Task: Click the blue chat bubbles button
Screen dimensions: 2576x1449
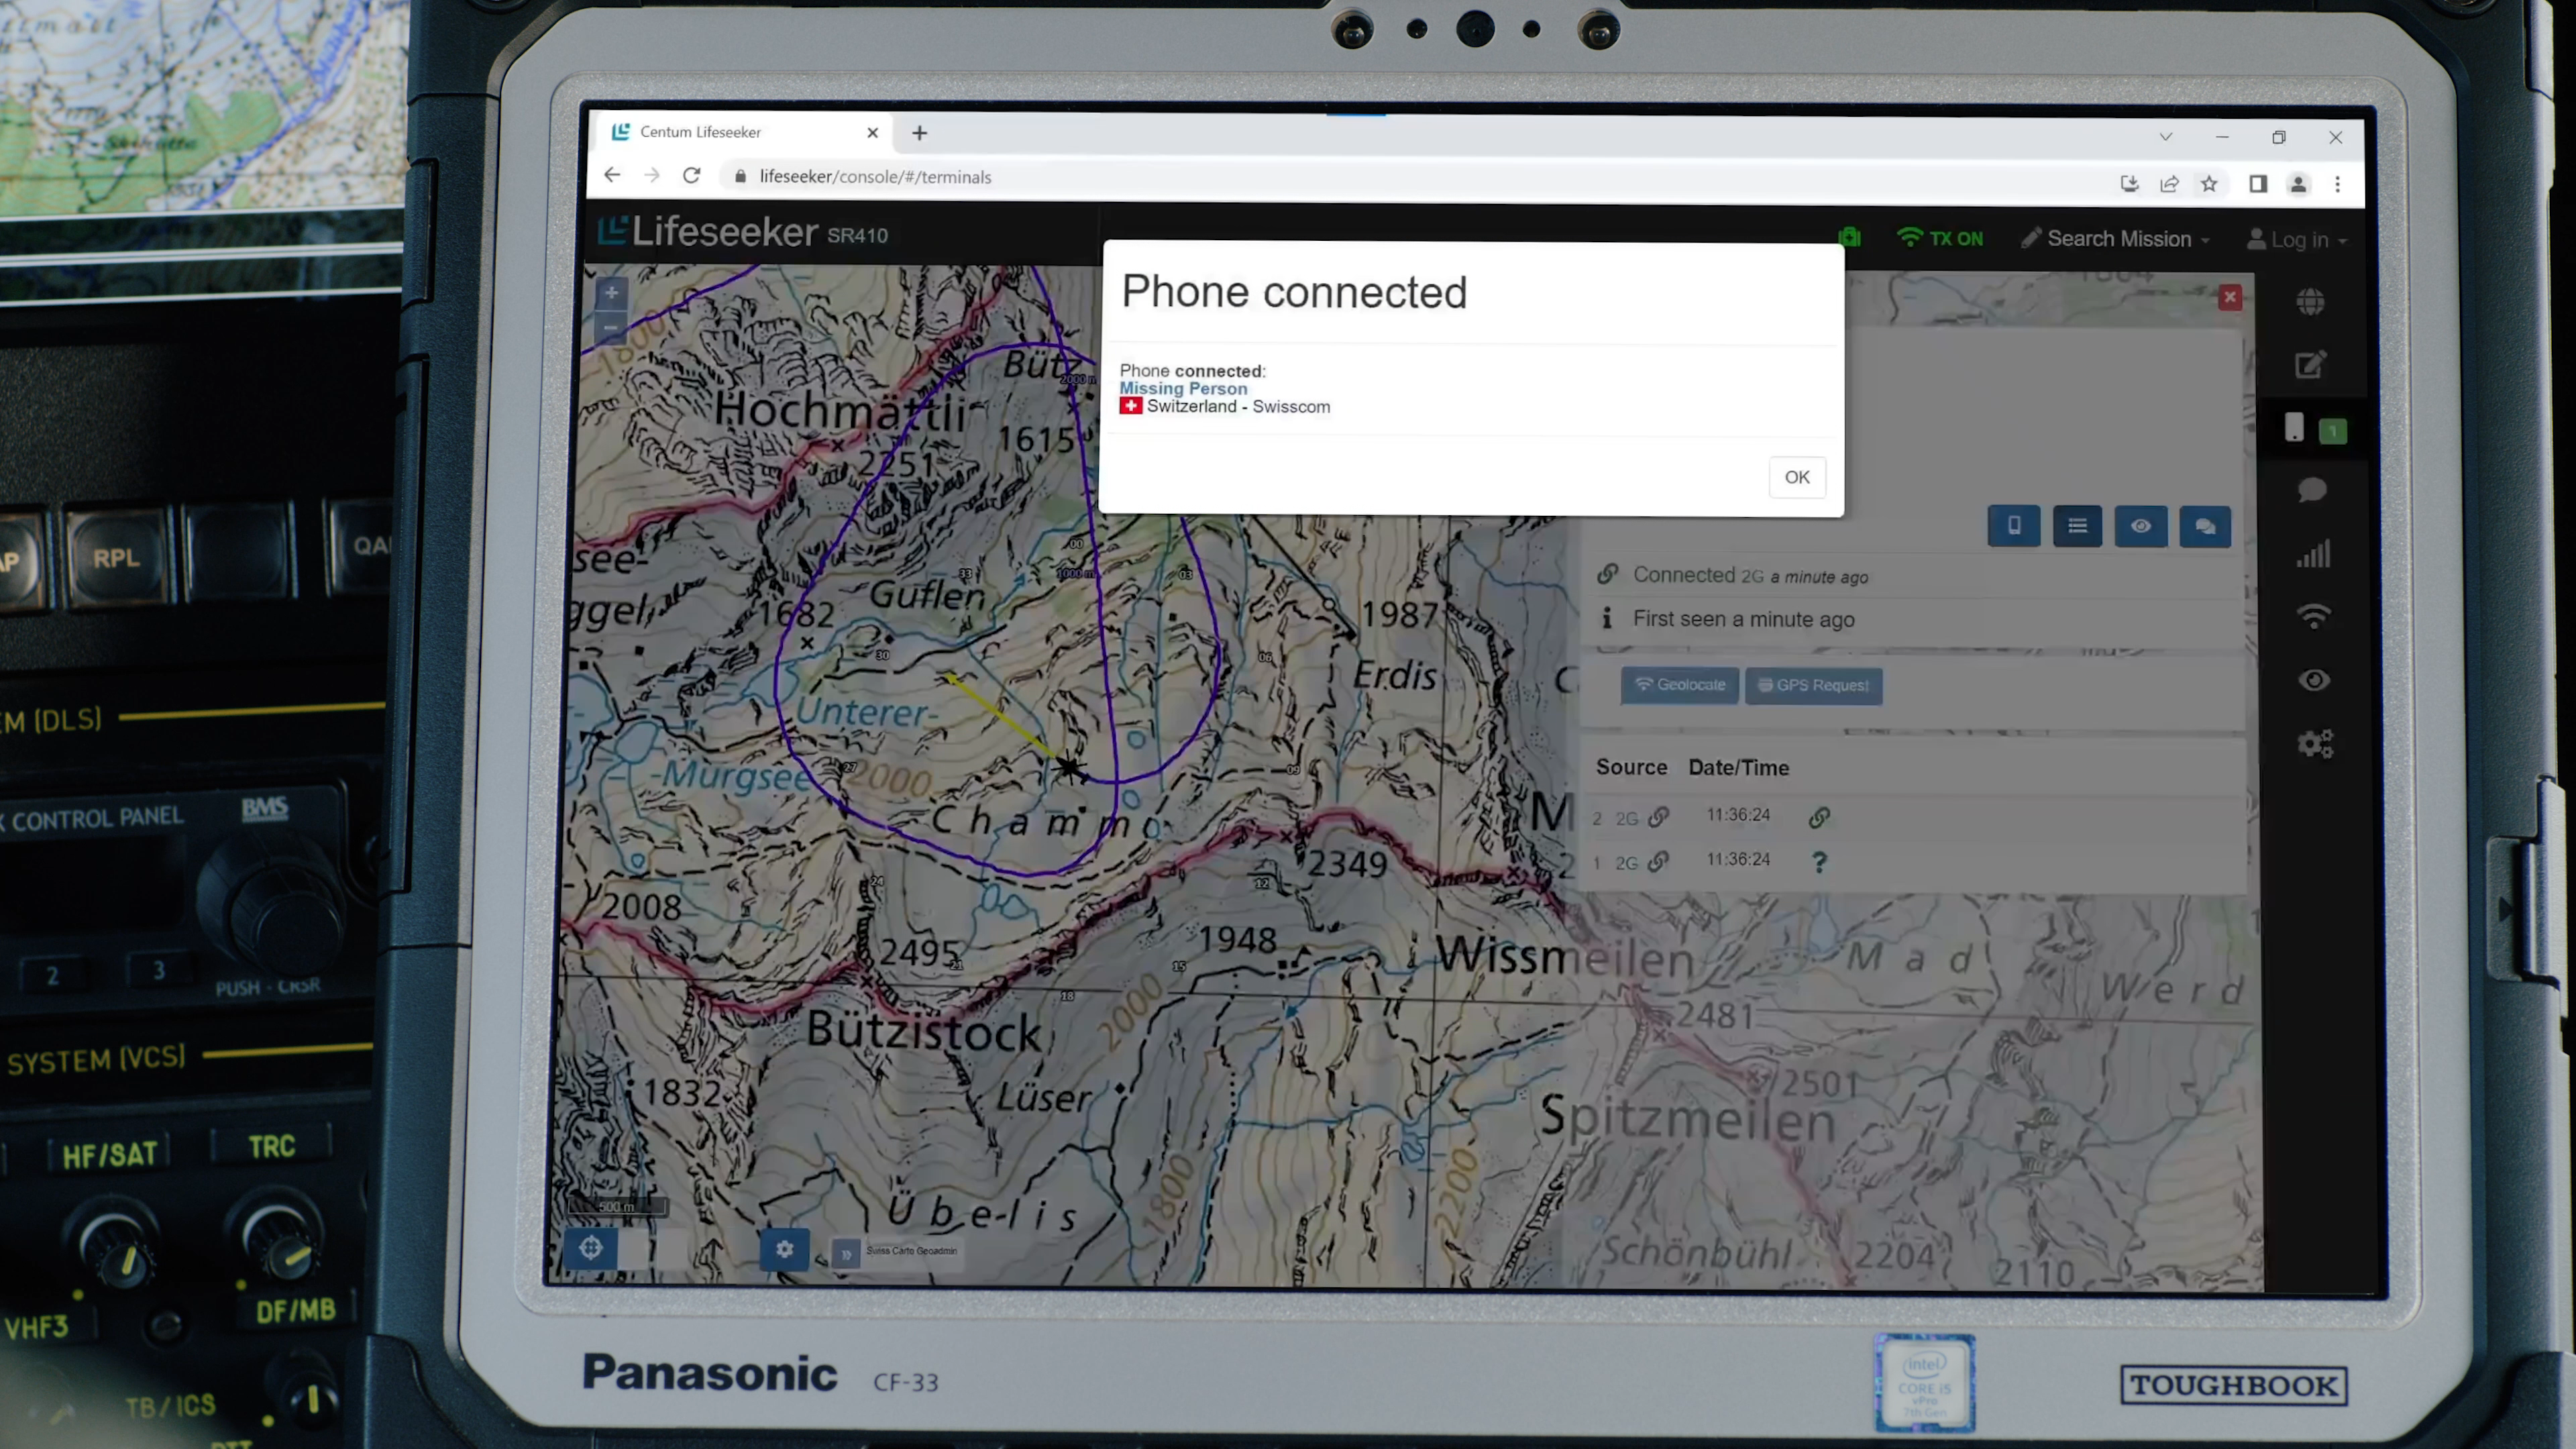Action: pos(2204,527)
